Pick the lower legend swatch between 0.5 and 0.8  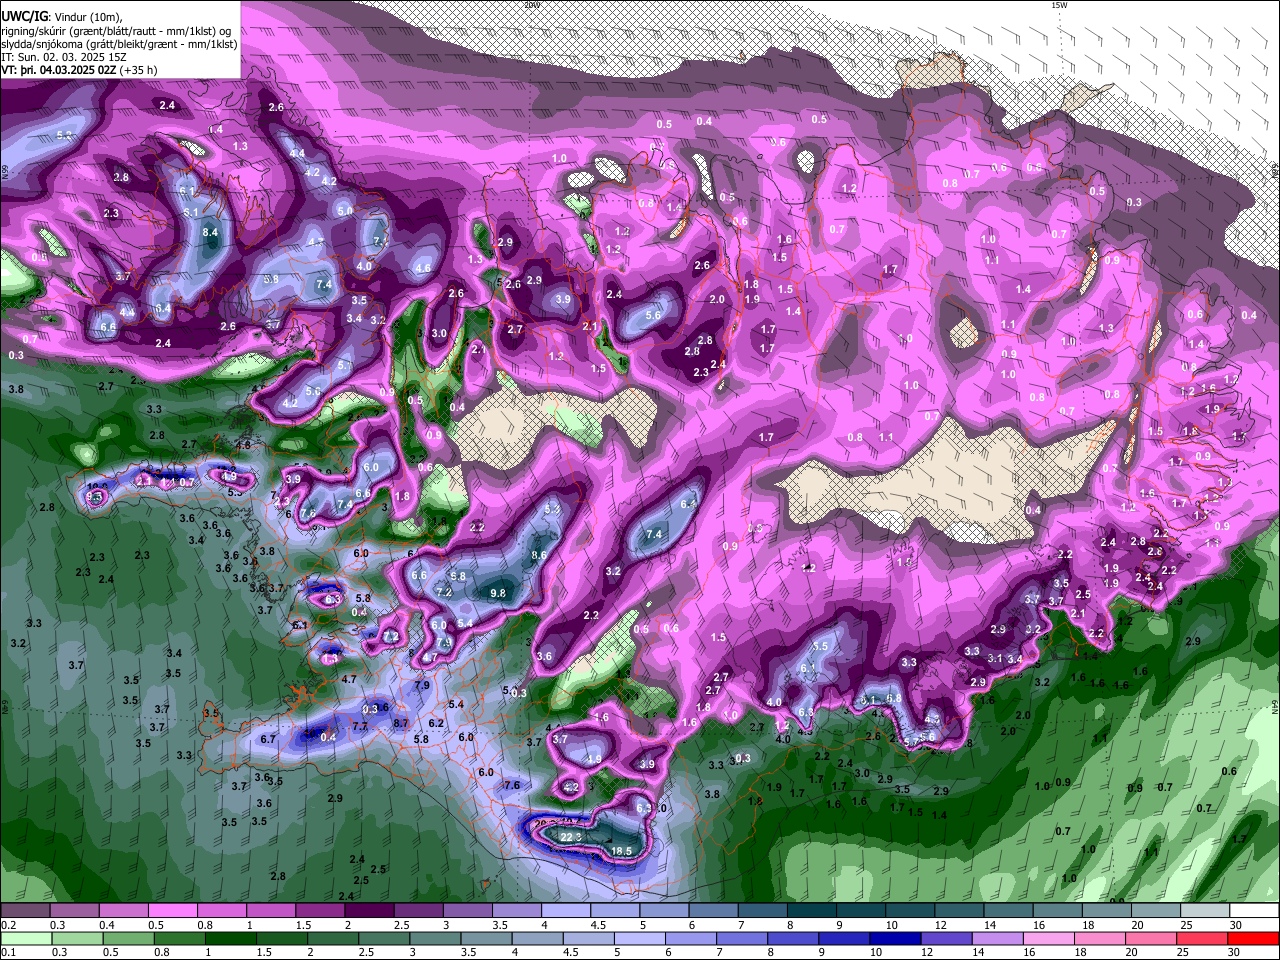(128, 939)
